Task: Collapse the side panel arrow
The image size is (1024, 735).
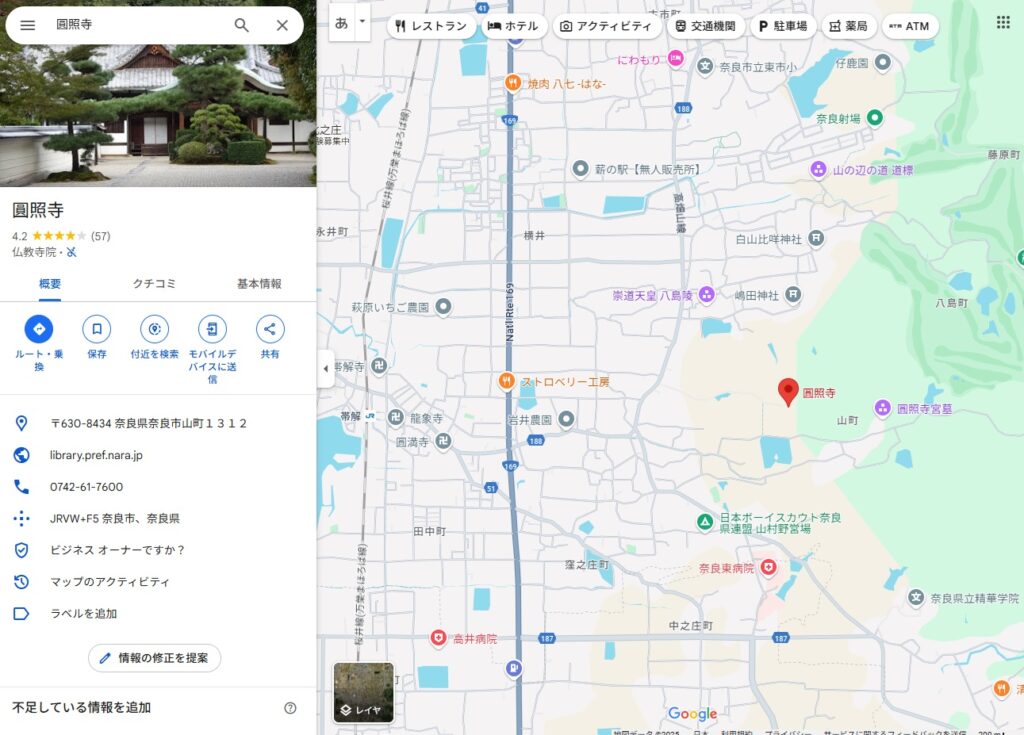Action: (x=325, y=368)
